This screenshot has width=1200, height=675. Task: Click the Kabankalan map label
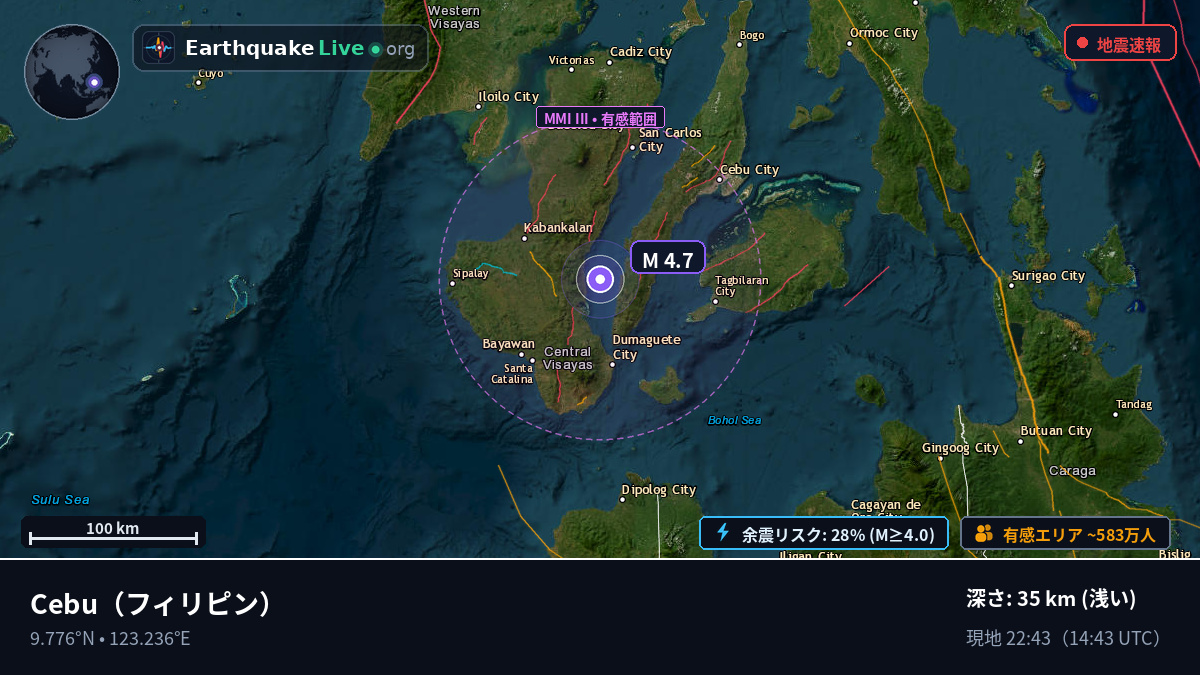click(558, 228)
